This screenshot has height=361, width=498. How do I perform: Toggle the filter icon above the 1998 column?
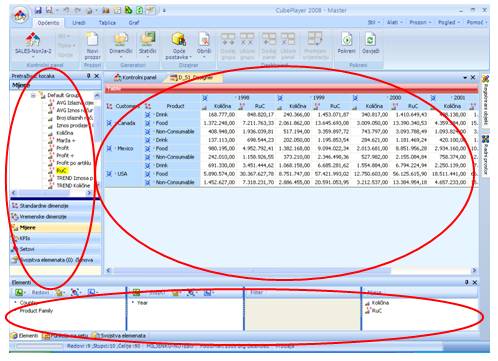[205, 98]
